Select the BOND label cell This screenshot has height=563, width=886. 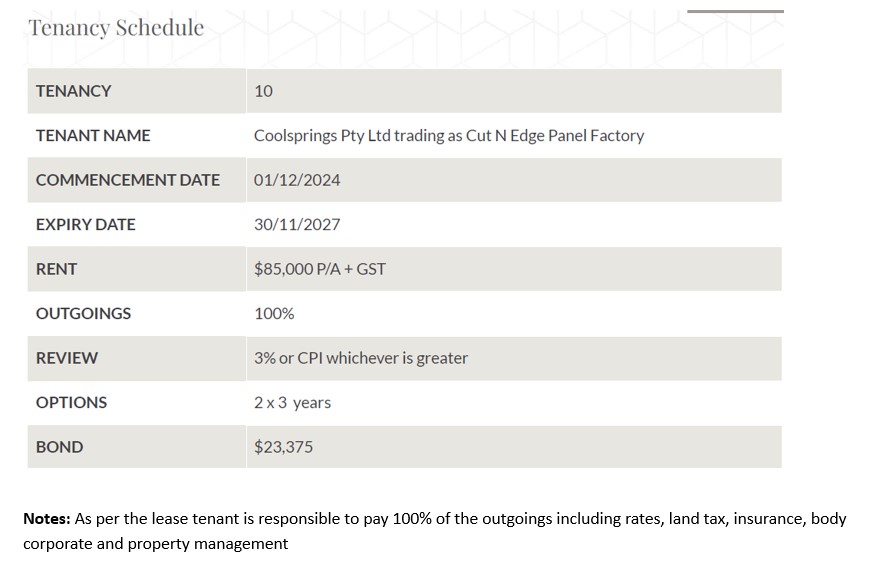(137, 447)
